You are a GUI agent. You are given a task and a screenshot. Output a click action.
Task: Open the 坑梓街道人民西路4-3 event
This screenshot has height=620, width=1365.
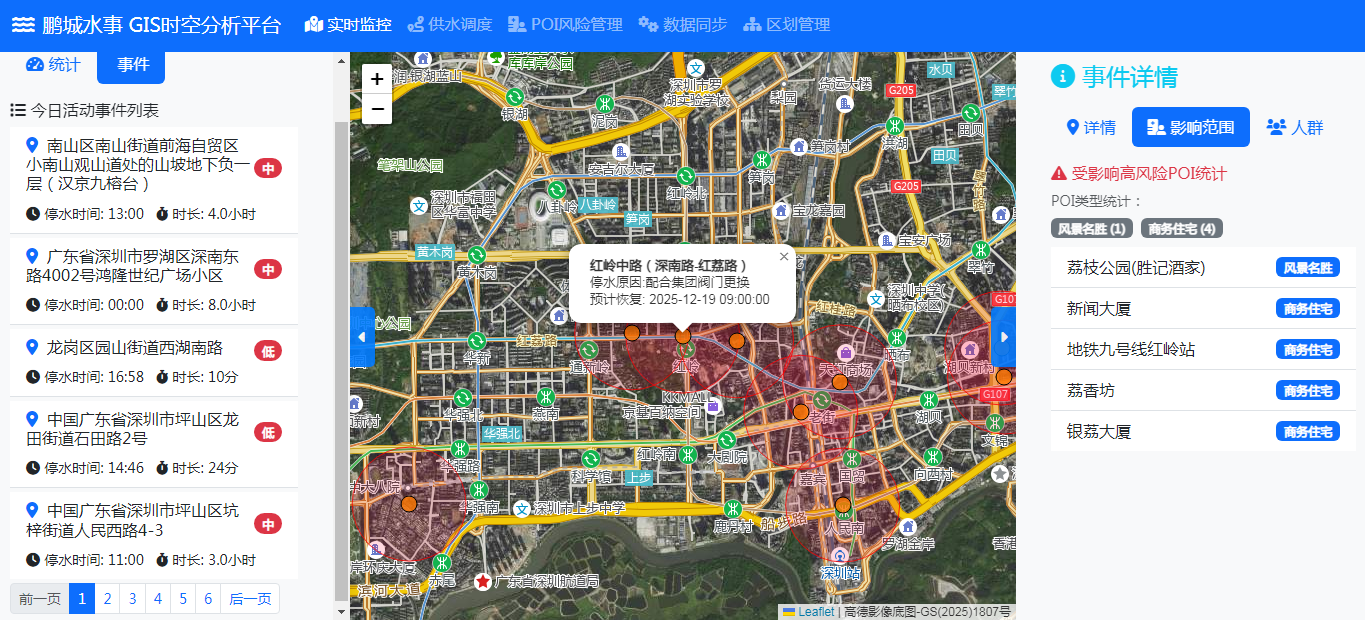coord(154,534)
